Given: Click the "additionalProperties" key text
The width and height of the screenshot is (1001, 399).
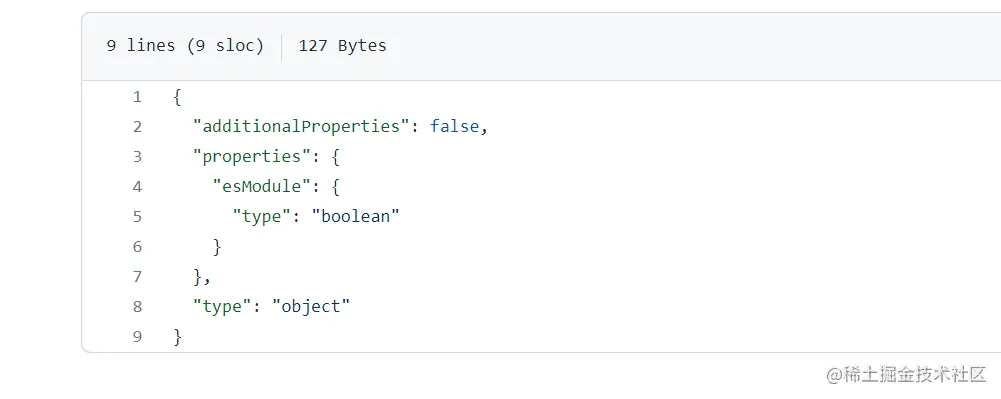Looking at the screenshot, I should coord(301,126).
